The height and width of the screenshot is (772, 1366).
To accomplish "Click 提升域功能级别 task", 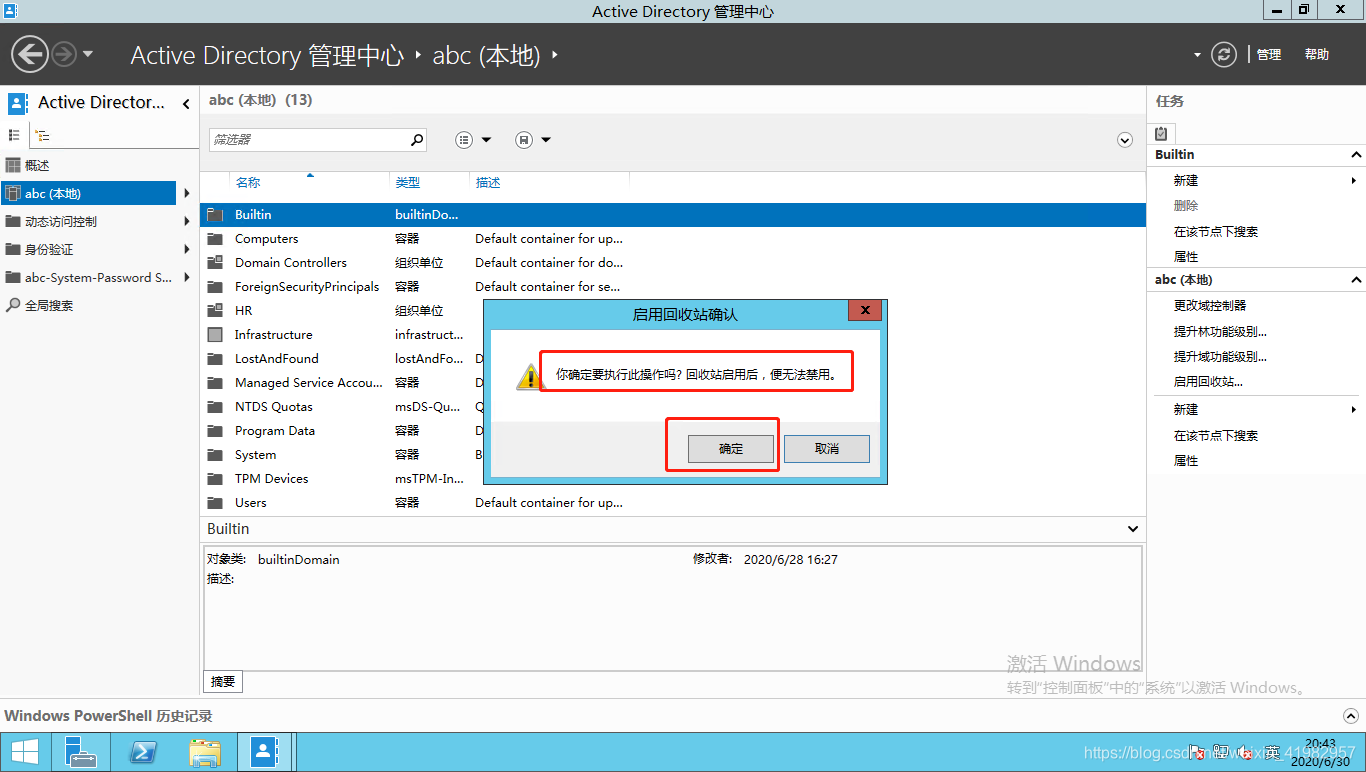I will tap(1220, 356).
